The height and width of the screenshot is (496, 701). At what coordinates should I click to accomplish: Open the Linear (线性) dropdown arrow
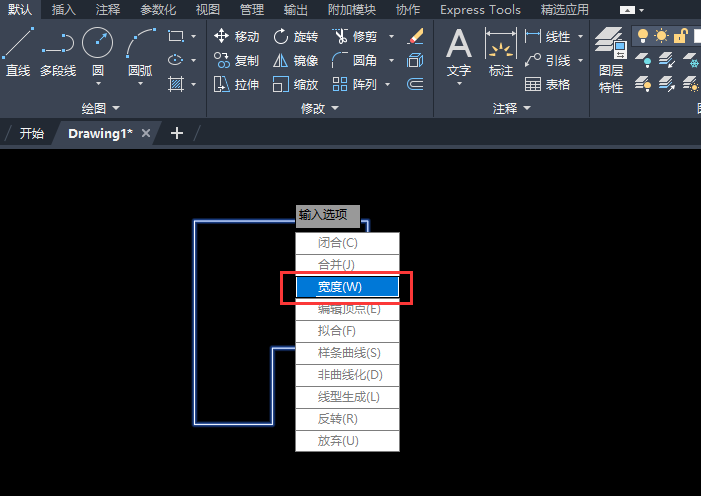point(580,36)
